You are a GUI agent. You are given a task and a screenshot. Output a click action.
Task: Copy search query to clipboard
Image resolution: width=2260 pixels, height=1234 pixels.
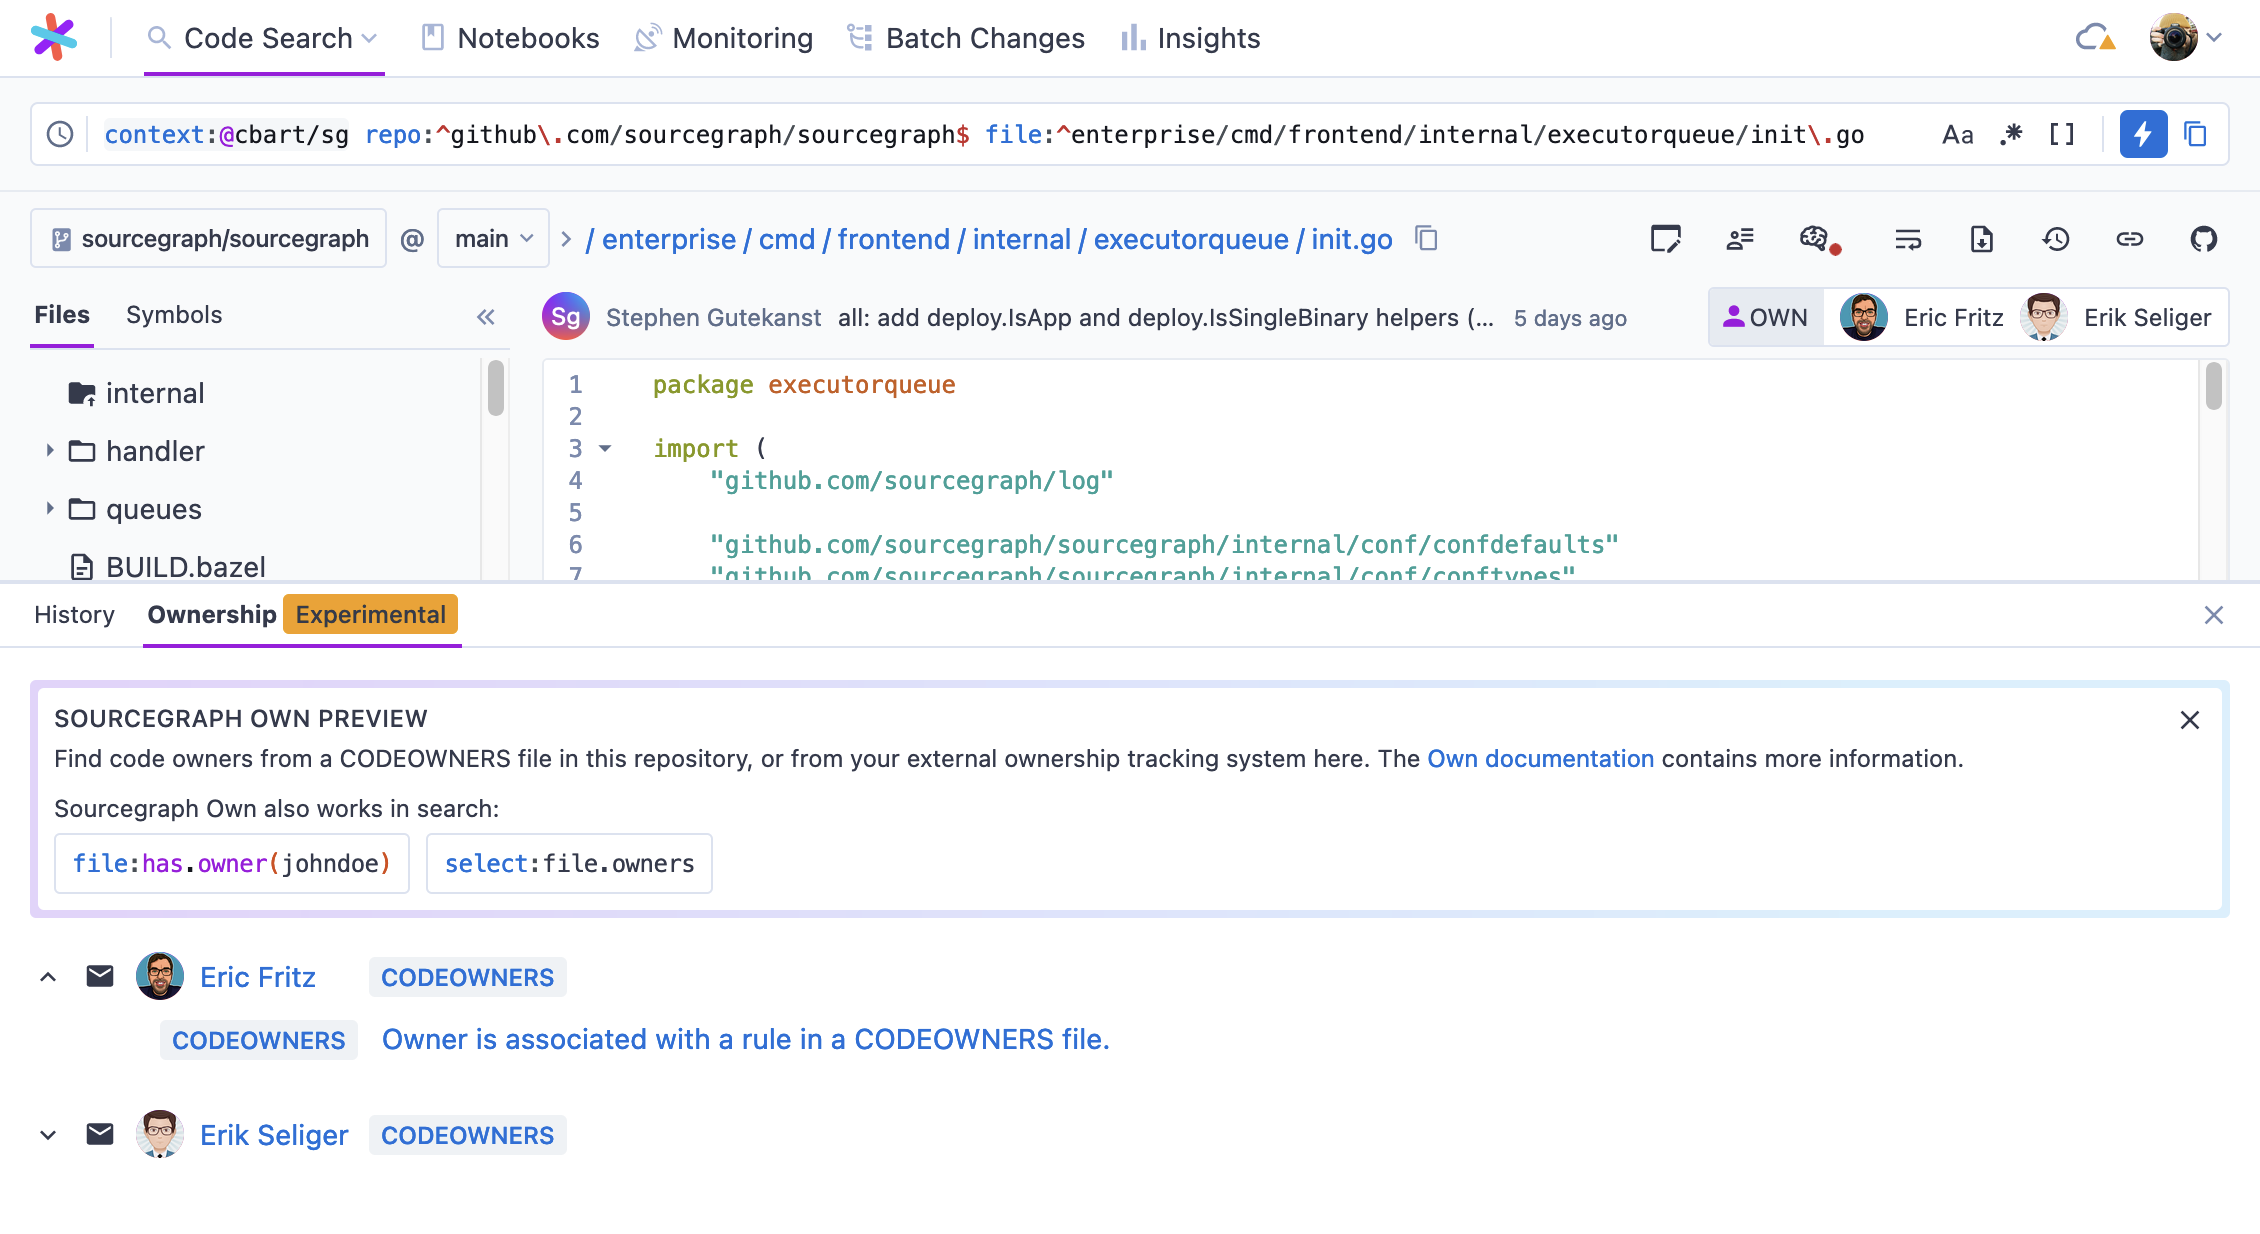coord(2196,134)
